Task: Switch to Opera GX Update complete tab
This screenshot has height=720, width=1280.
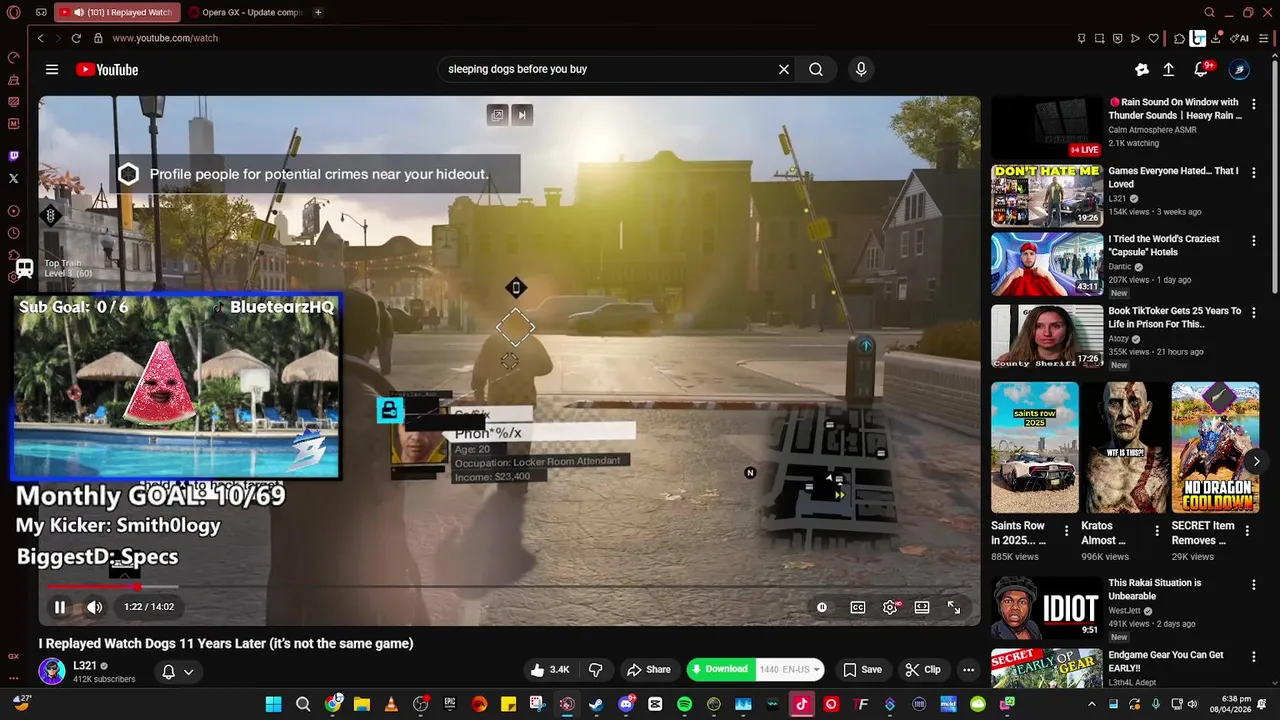Action: click(x=245, y=12)
